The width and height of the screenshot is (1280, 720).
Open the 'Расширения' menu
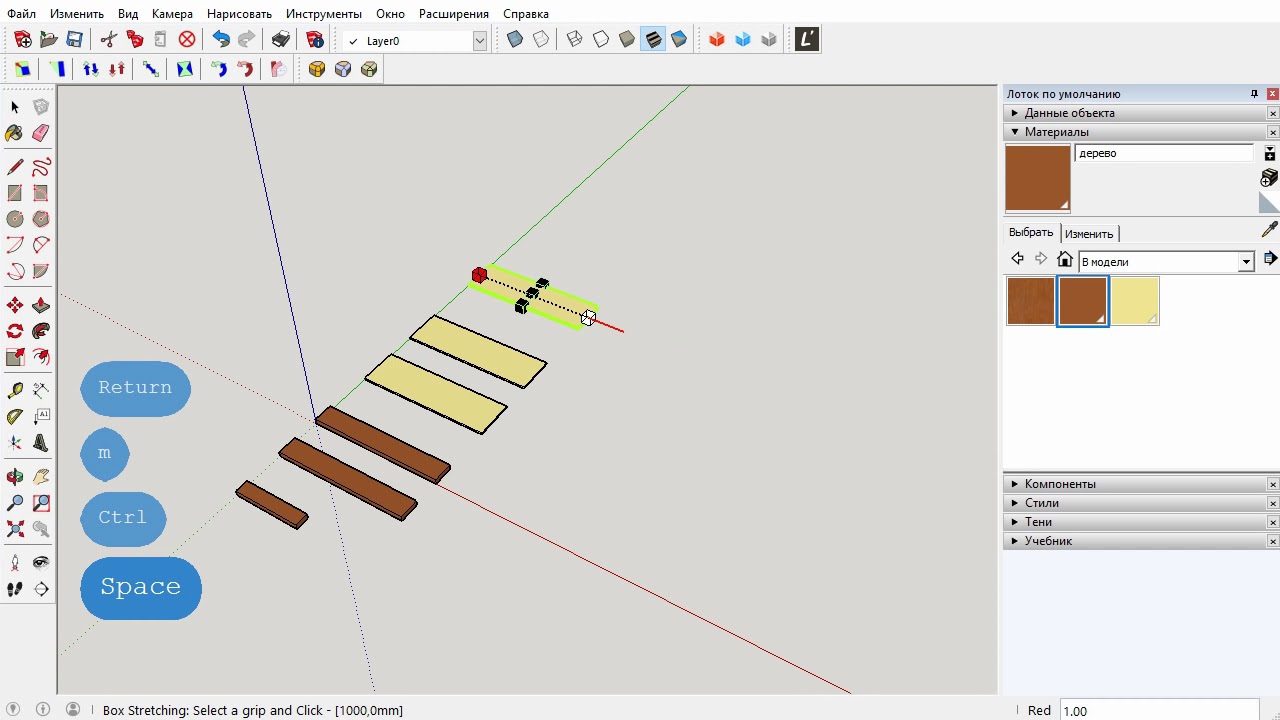click(x=454, y=14)
